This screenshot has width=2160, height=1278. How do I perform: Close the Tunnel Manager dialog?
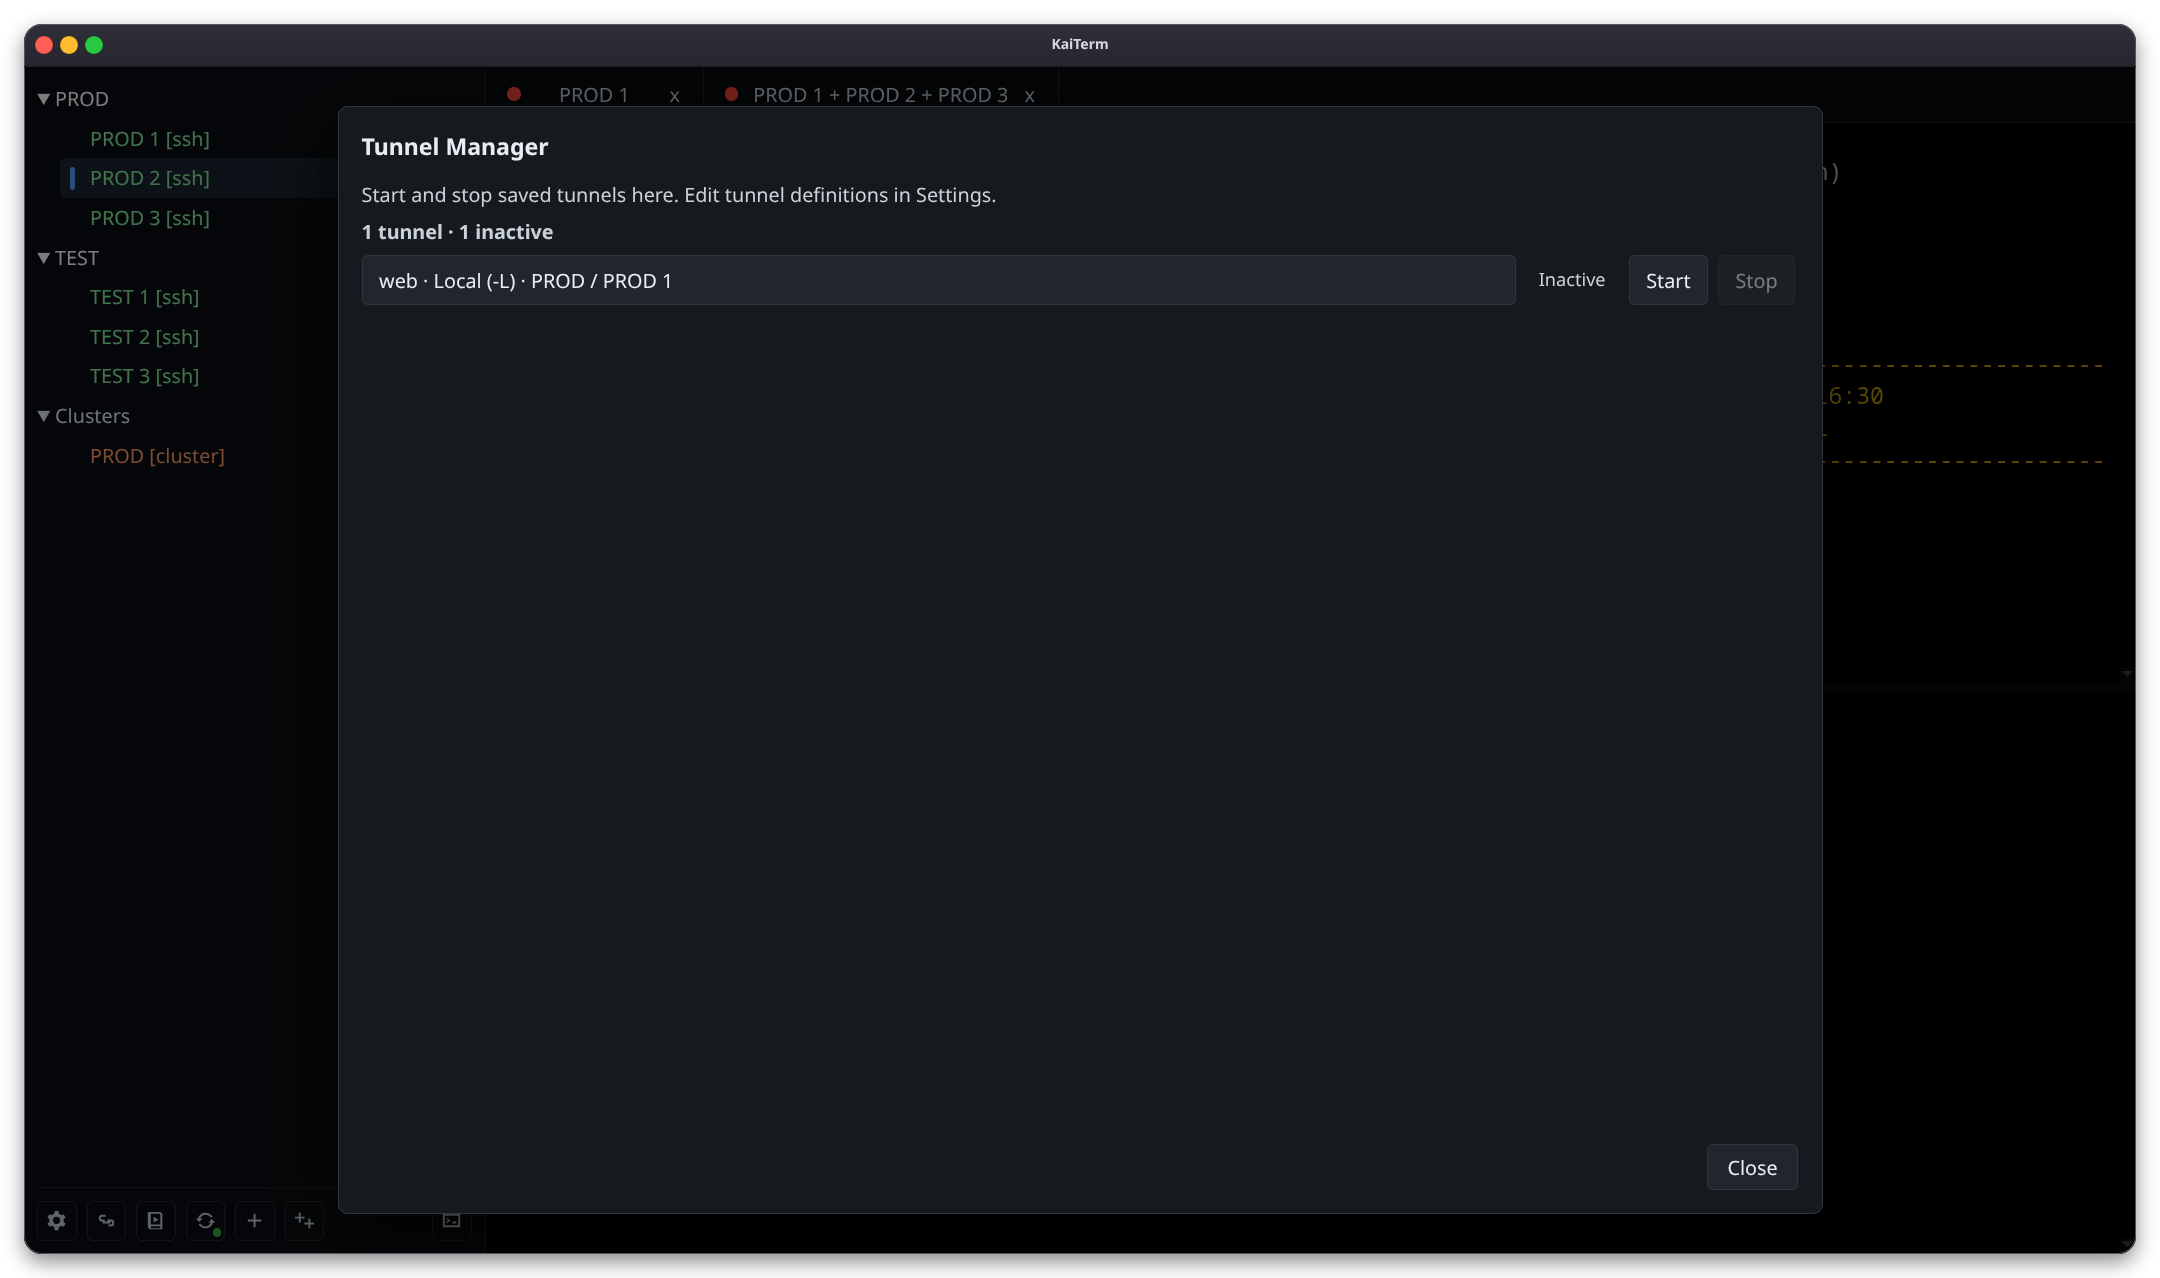click(x=1751, y=1167)
